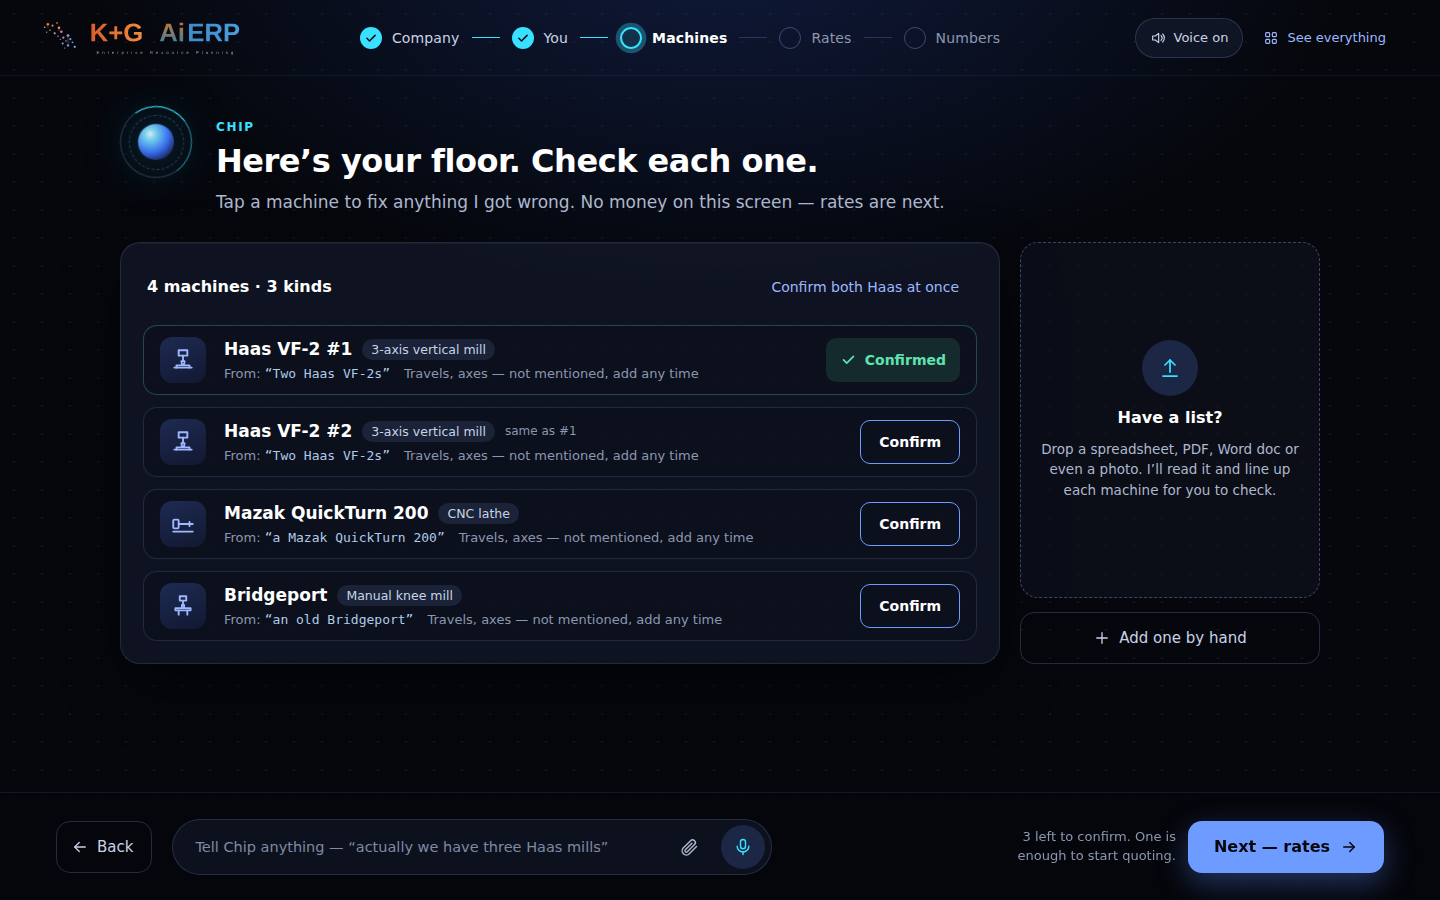This screenshot has height=900, width=1440.
Task: Go Back to the previous step
Action: [x=104, y=847]
